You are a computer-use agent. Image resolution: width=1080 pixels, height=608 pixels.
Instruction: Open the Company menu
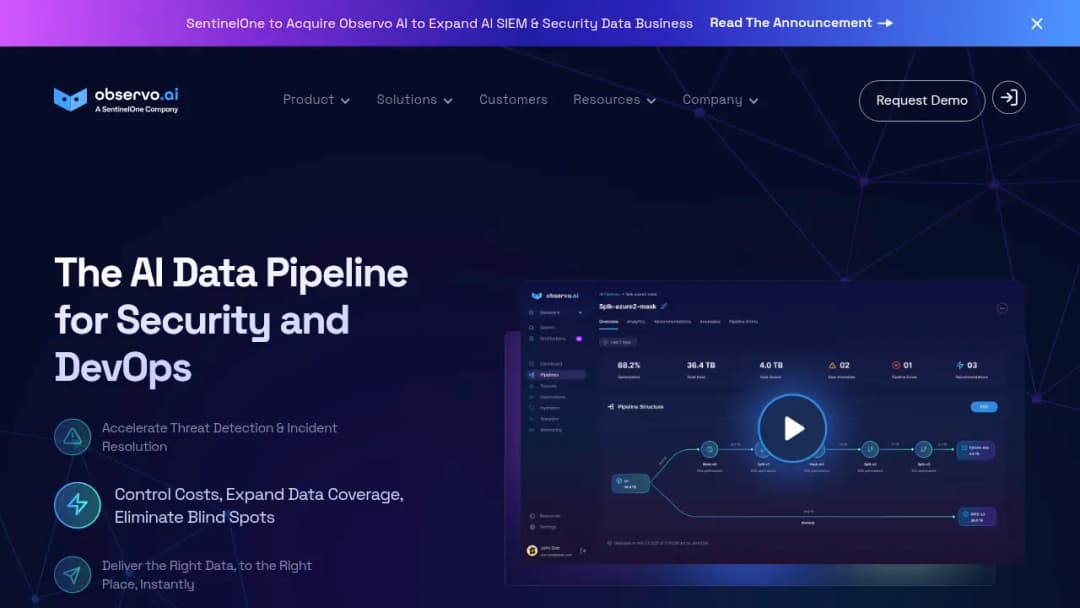click(720, 100)
